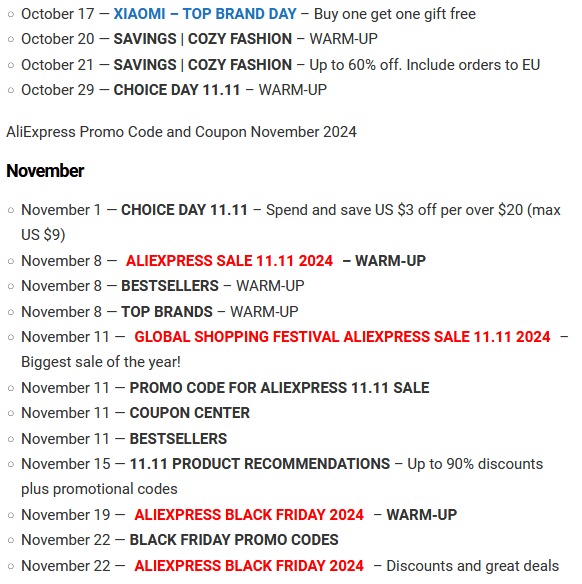This screenshot has height=584, width=582.
Task: Open November 11 BESTSELLERS link
Action: point(178,439)
